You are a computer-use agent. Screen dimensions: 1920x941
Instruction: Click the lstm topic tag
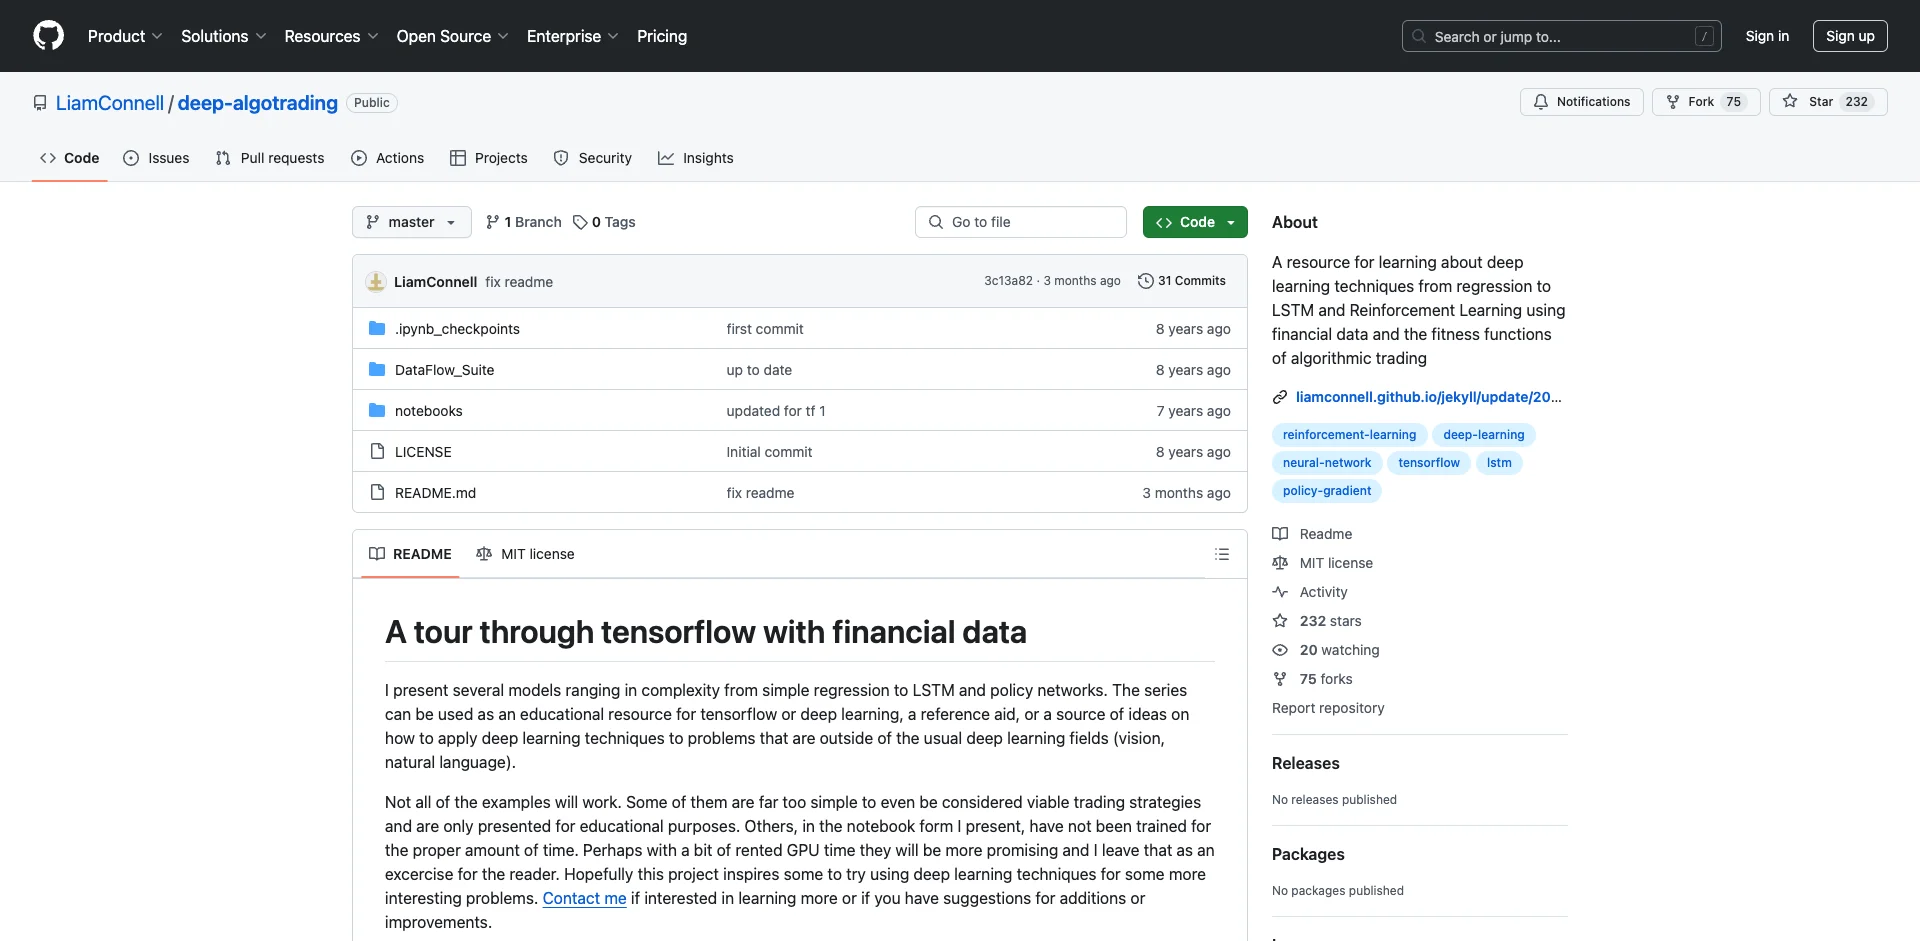pos(1499,463)
